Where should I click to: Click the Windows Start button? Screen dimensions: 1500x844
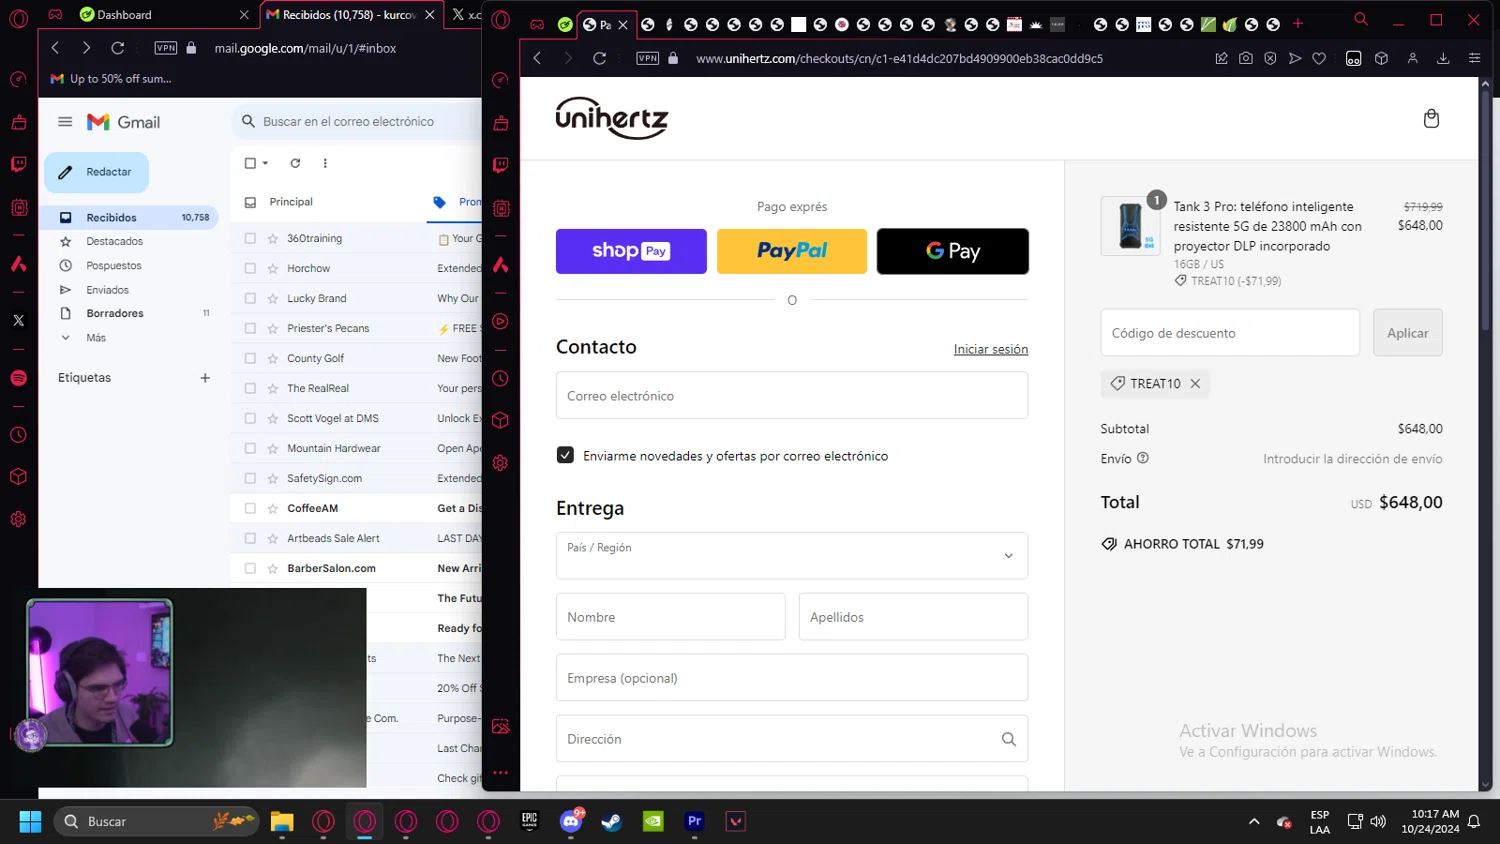[30, 822]
